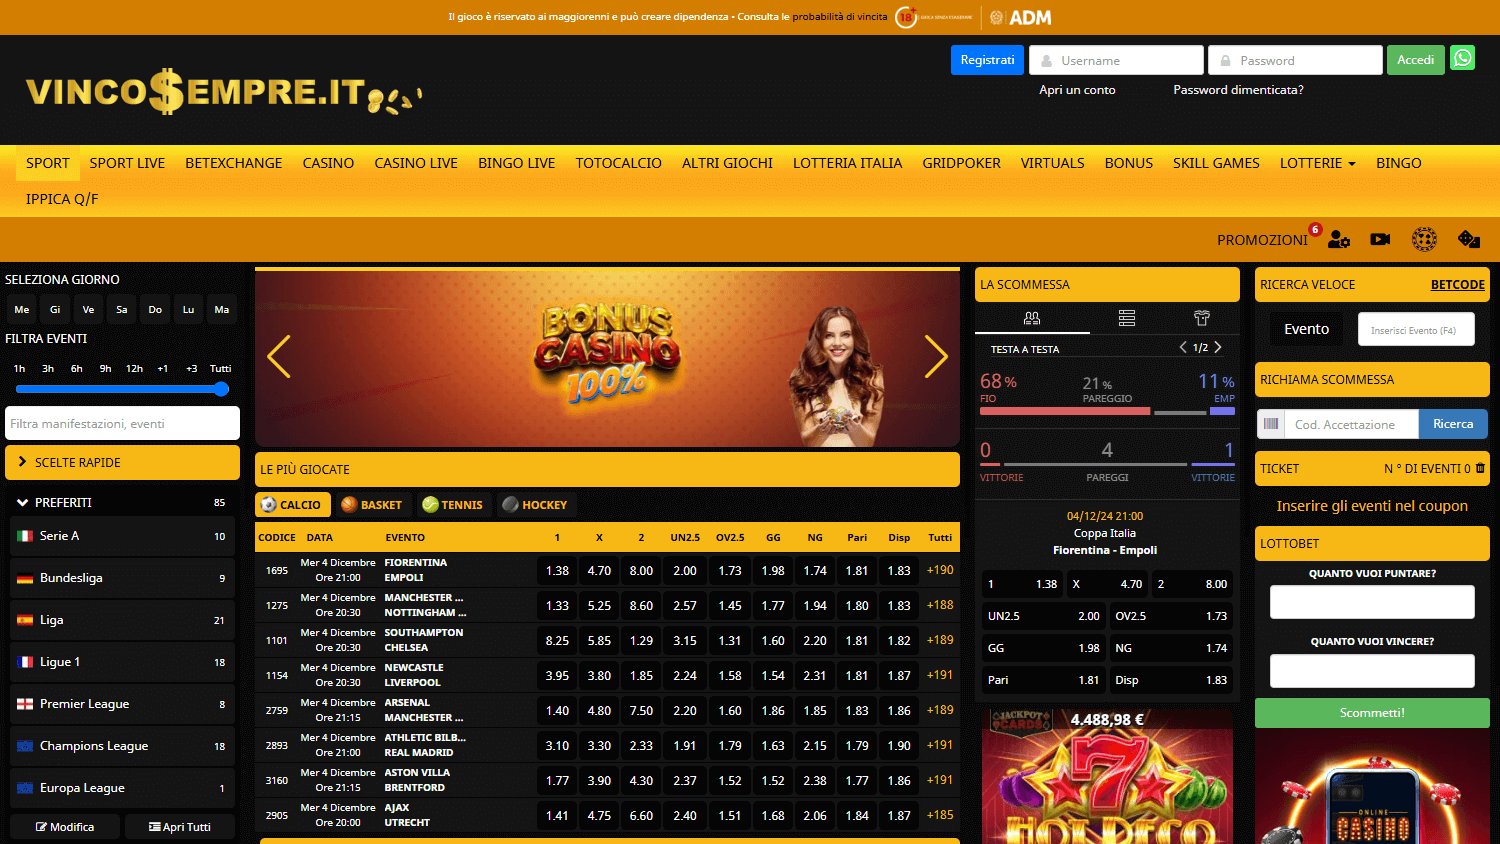Image resolution: width=1500 pixels, height=844 pixels.
Task: Go to next Testa a Testa page
Action: click(1217, 347)
